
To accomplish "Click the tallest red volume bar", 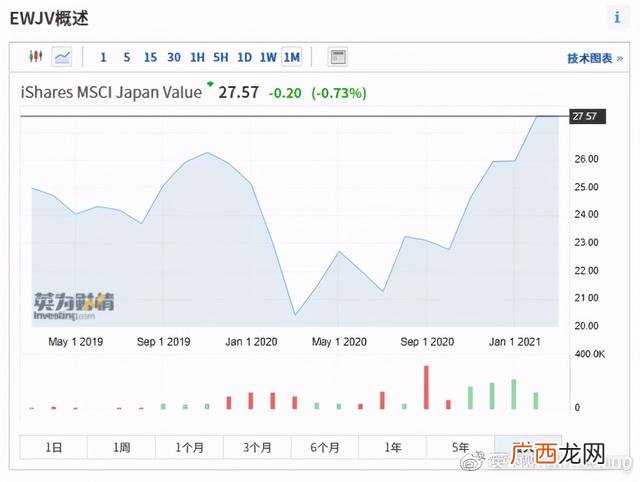I will coord(427,387).
